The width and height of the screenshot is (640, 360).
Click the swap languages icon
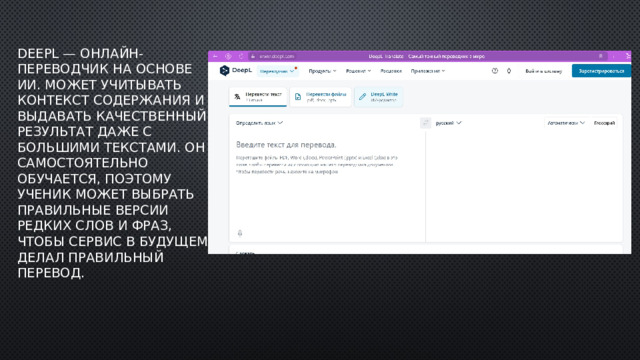point(425,123)
